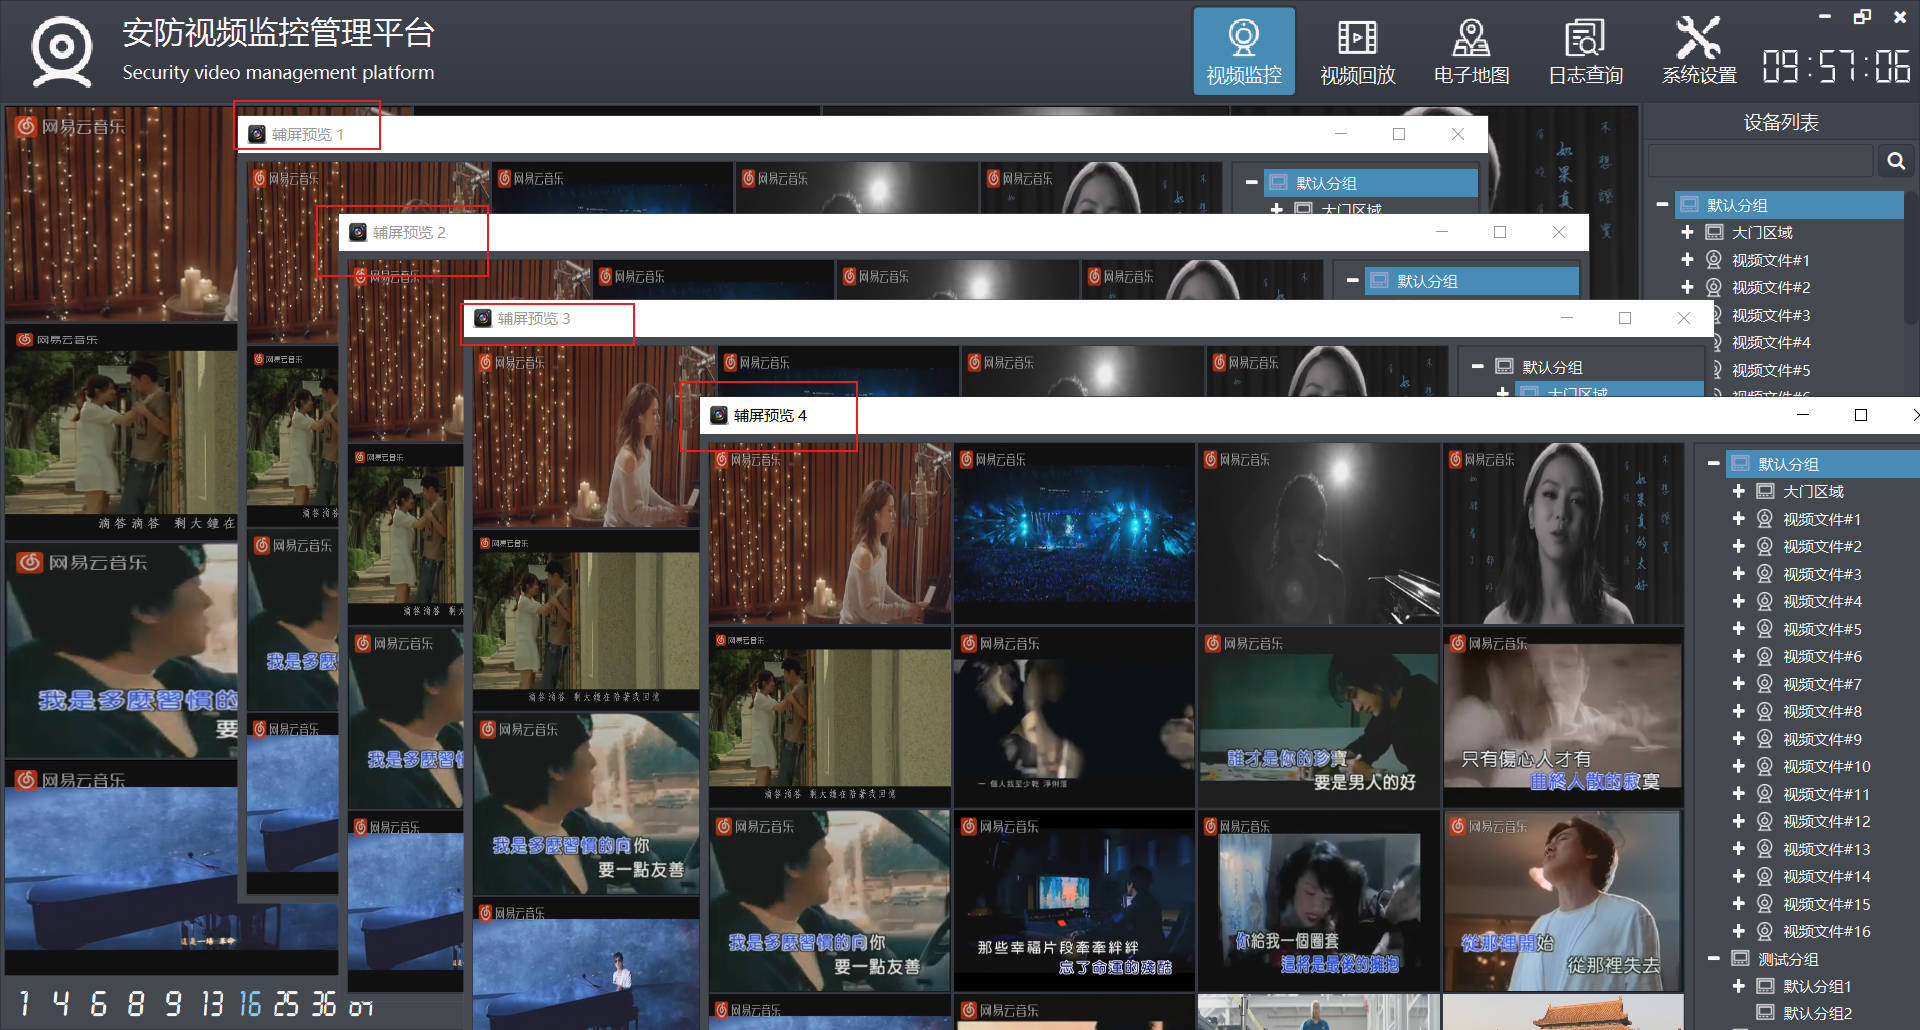Image resolution: width=1920 pixels, height=1030 pixels.
Task: Restore down the main platform window
Action: click(x=1862, y=17)
